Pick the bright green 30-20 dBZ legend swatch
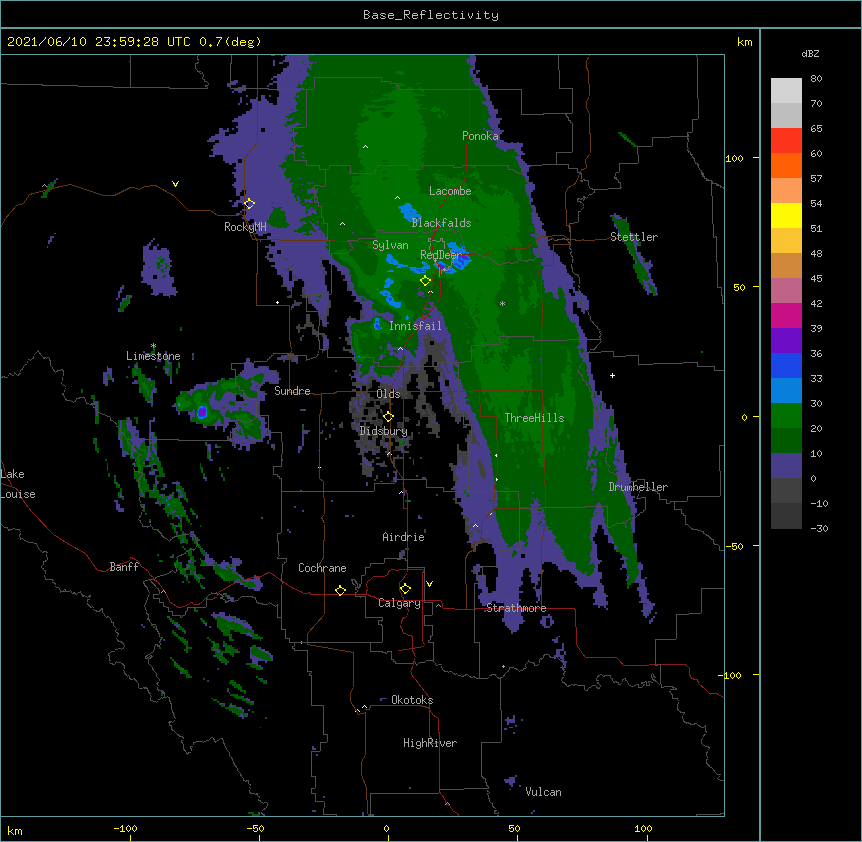862x842 pixels. (x=786, y=416)
